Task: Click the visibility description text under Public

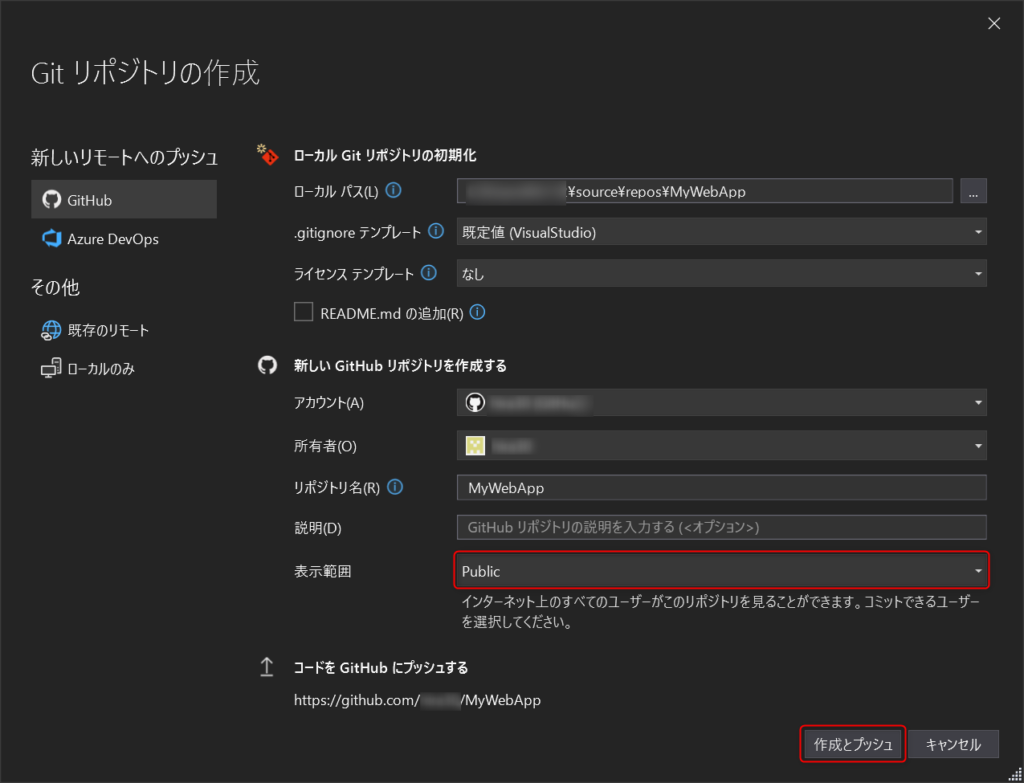Action: tap(720, 612)
